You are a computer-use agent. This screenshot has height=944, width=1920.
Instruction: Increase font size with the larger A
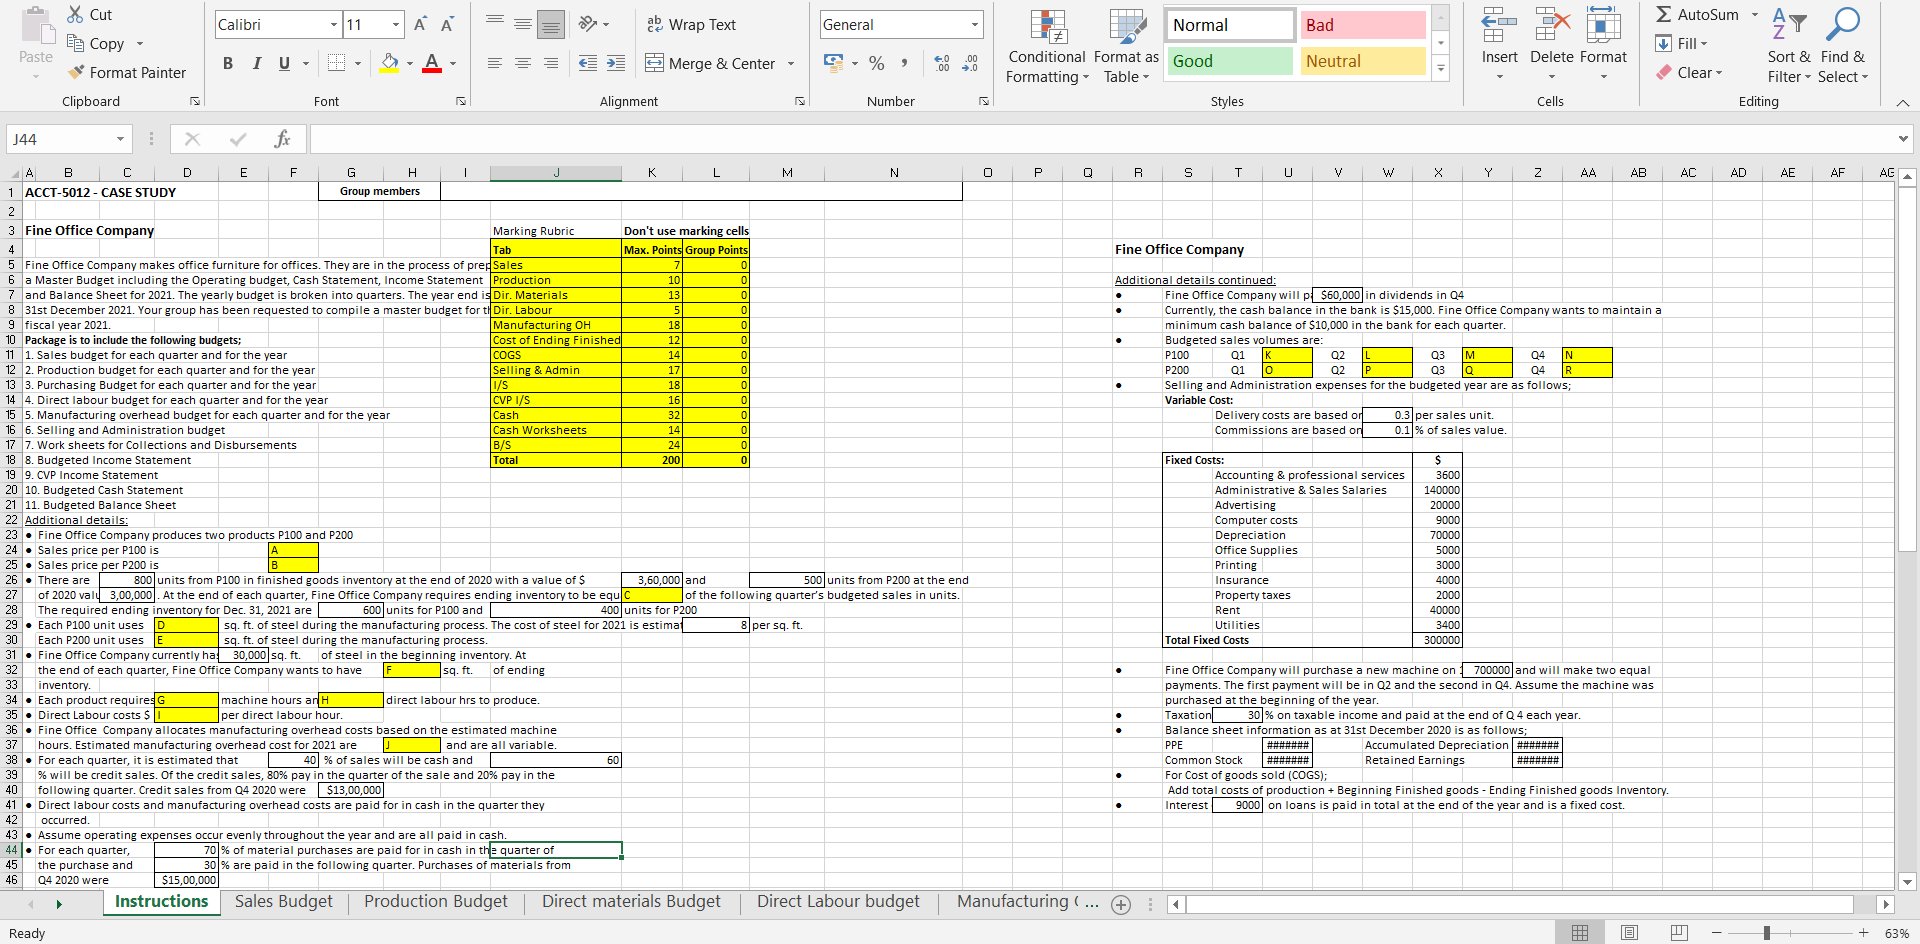coord(421,24)
